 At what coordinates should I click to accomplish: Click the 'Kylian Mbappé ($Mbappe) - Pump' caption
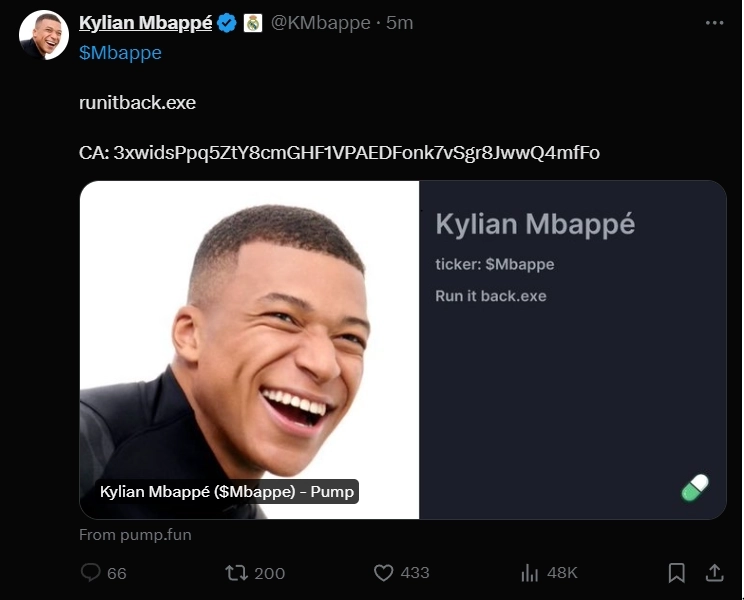228,492
